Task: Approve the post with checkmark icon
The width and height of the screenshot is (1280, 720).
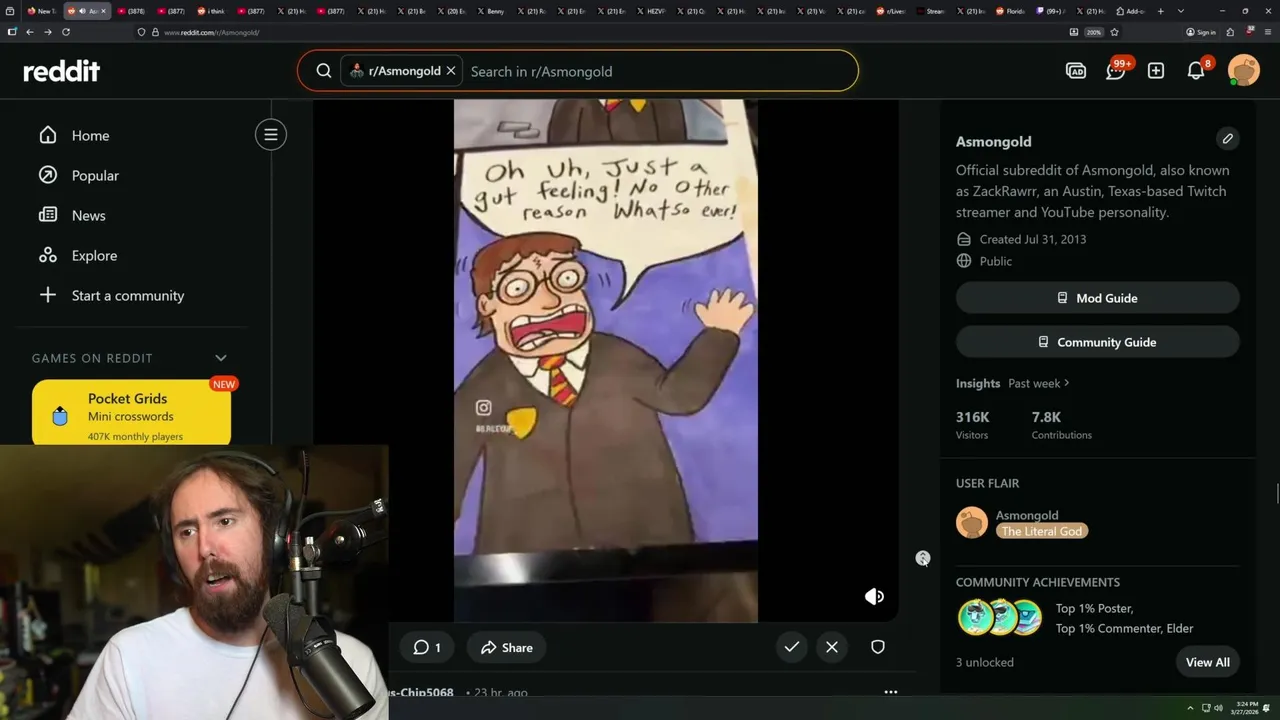Action: tap(791, 647)
